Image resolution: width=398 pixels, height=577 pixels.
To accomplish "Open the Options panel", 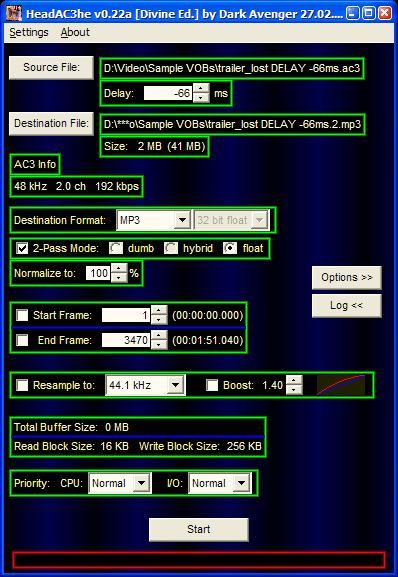I will pos(347,277).
